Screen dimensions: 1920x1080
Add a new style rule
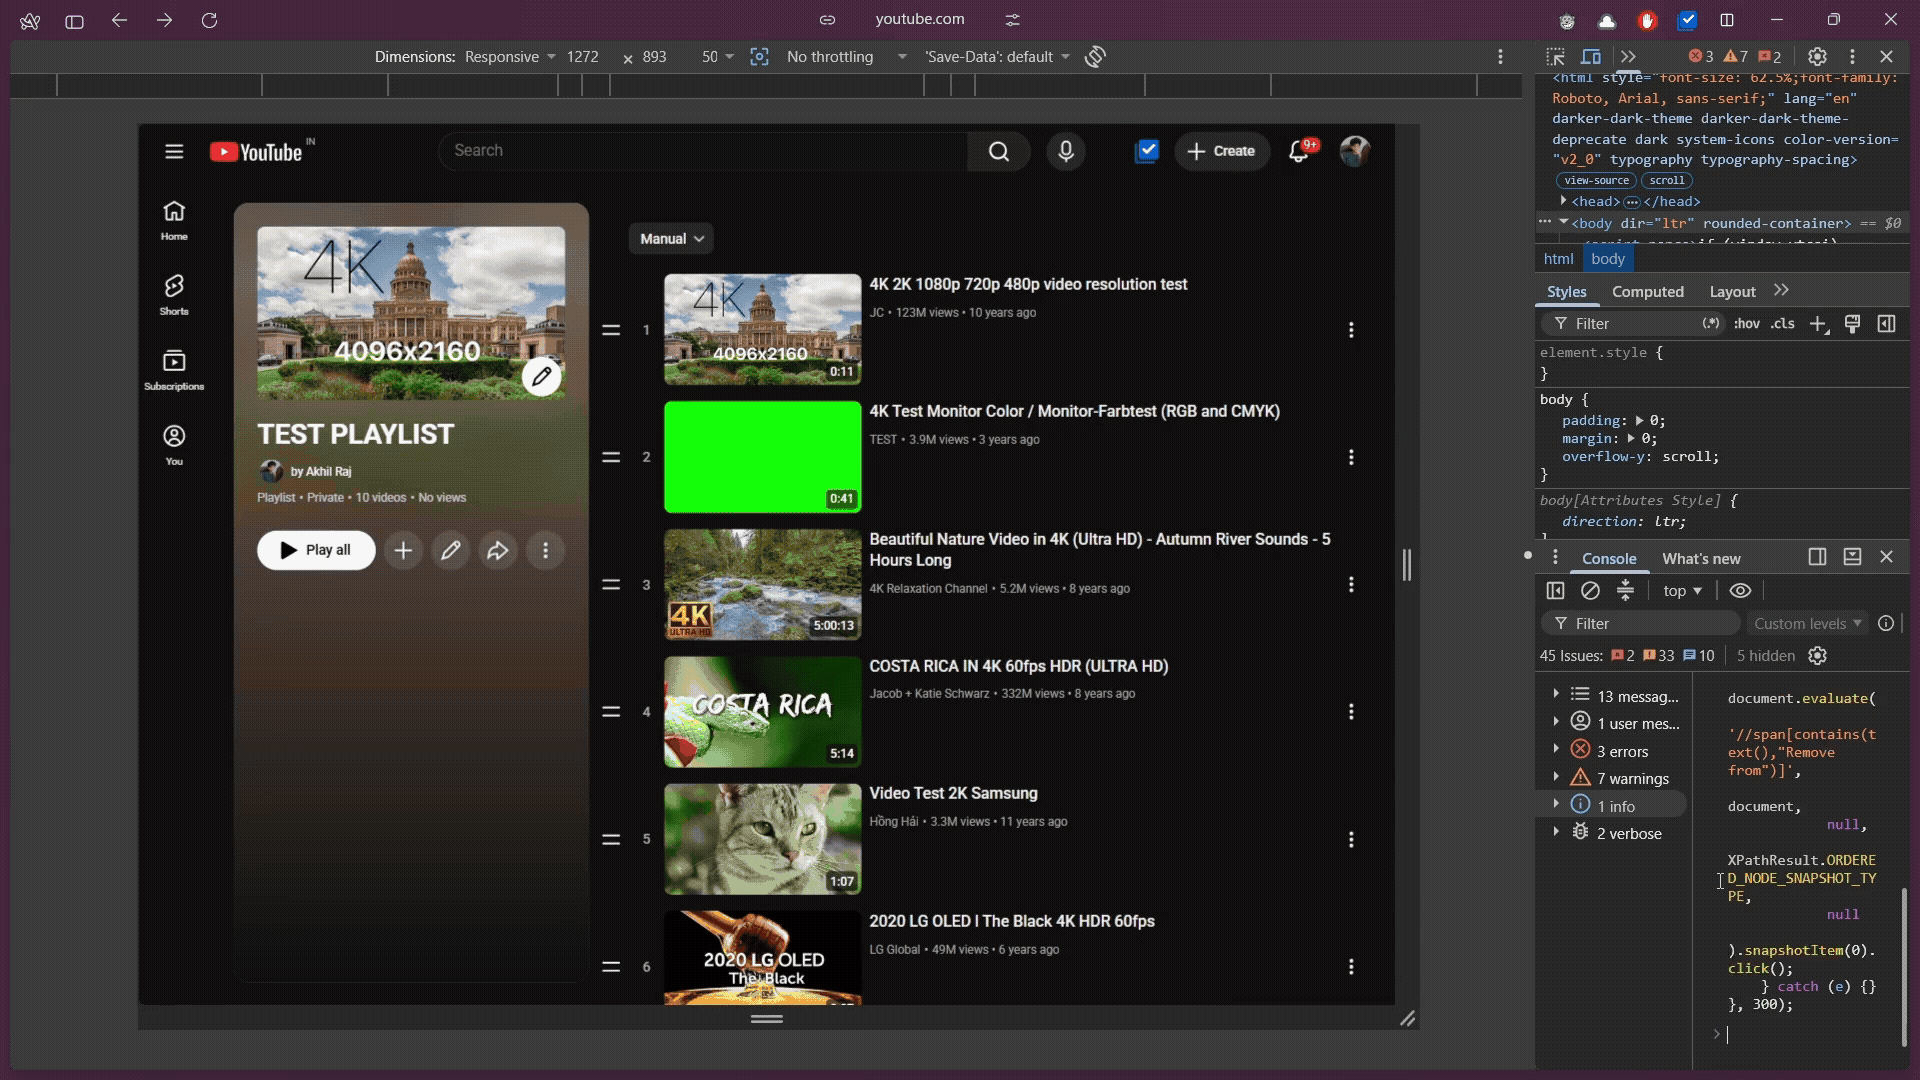click(x=1818, y=324)
